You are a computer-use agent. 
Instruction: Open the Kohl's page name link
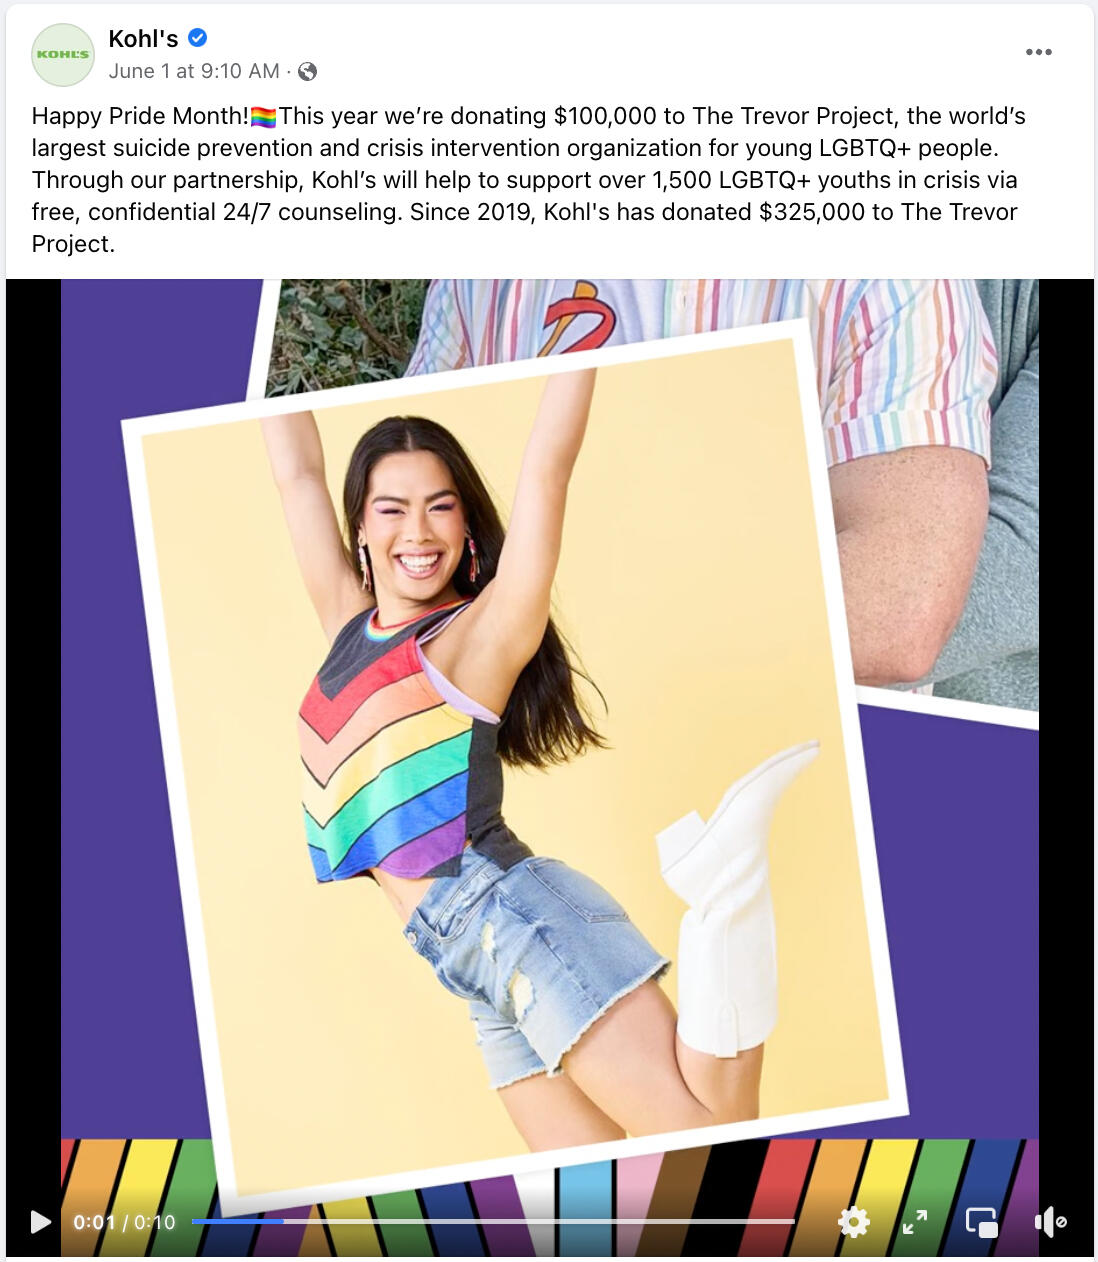143,38
